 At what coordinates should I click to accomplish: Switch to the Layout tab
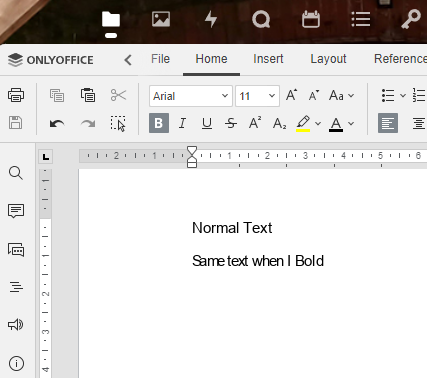pyautogui.click(x=328, y=59)
